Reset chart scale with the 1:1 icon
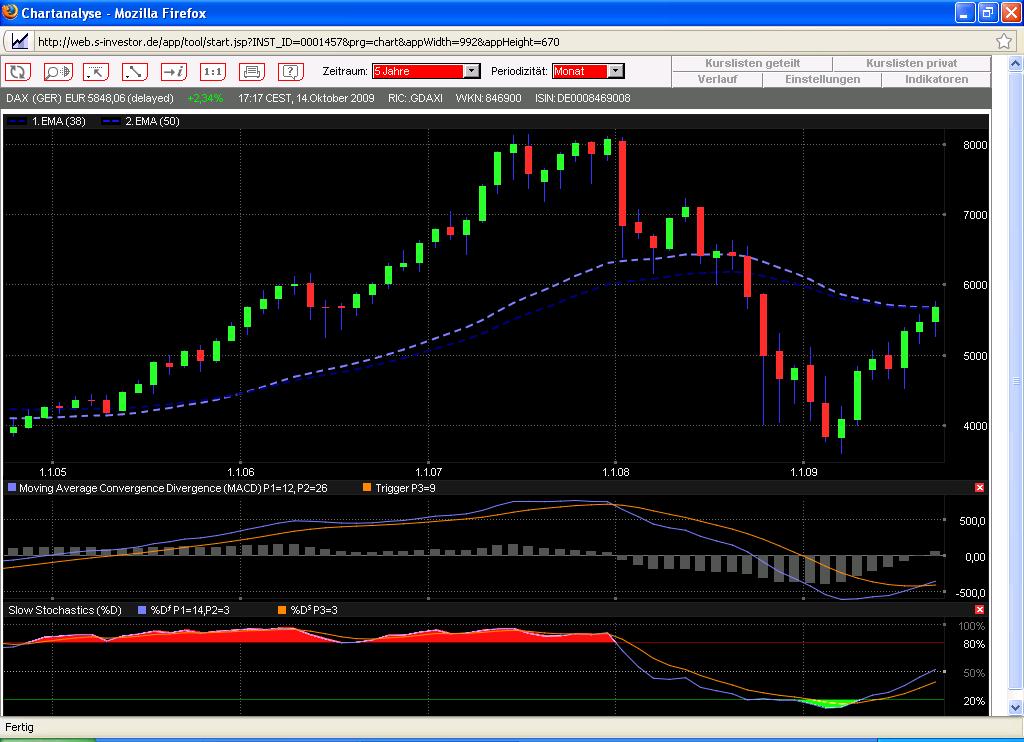The height and width of the screenshot is (742, 1024). (x=213, y=72)
